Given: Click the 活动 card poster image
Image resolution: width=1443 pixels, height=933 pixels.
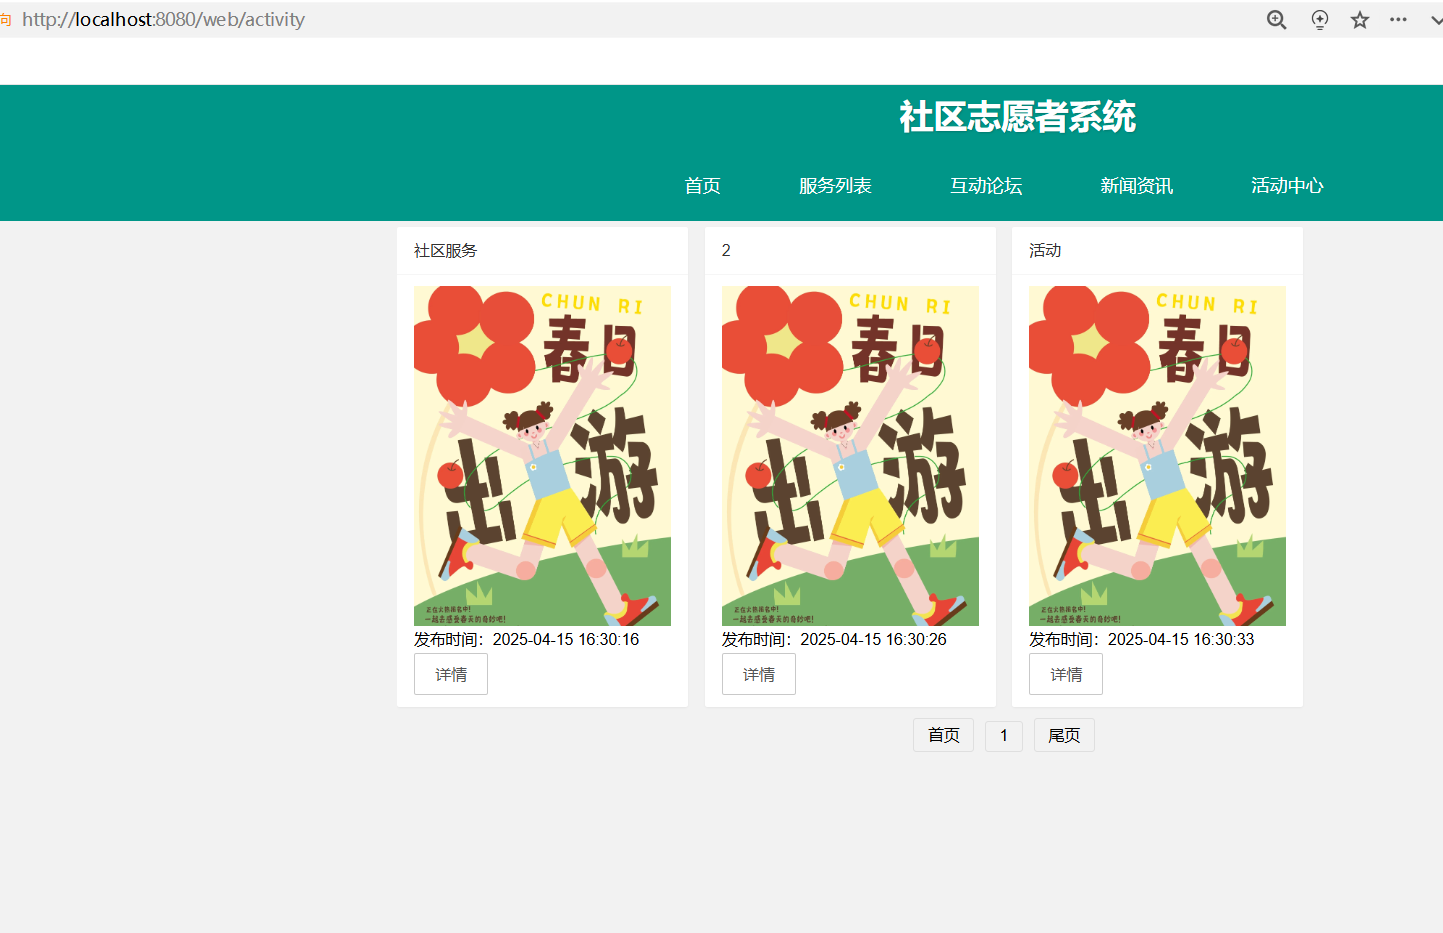Looking at the screenshot, I should pos(1157,456).
